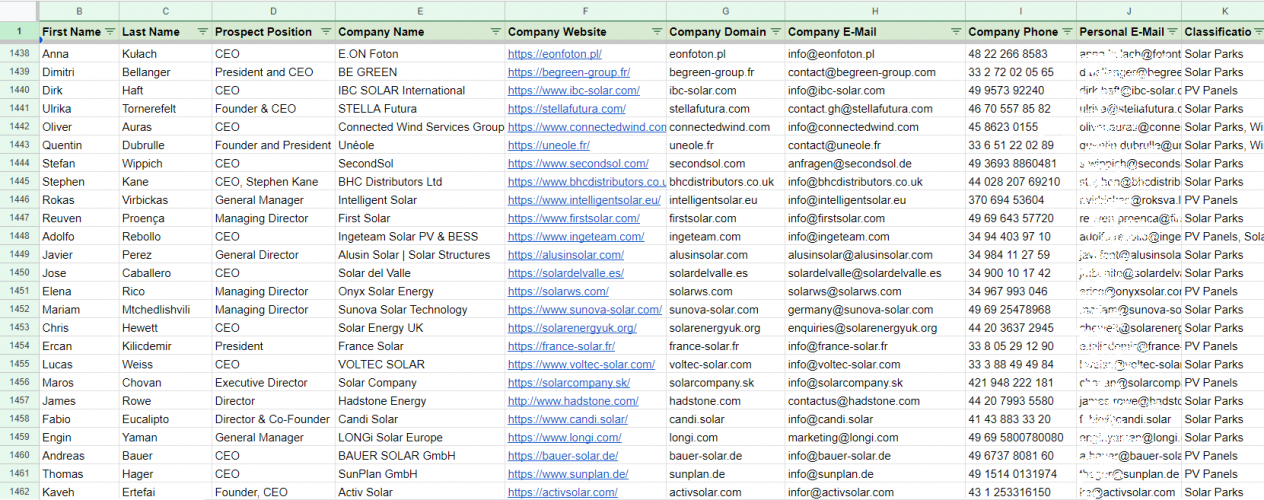This screenshot has width=1264, height=500.
Task: Open the solardelvalle.es link
Action: coord(565,273)
